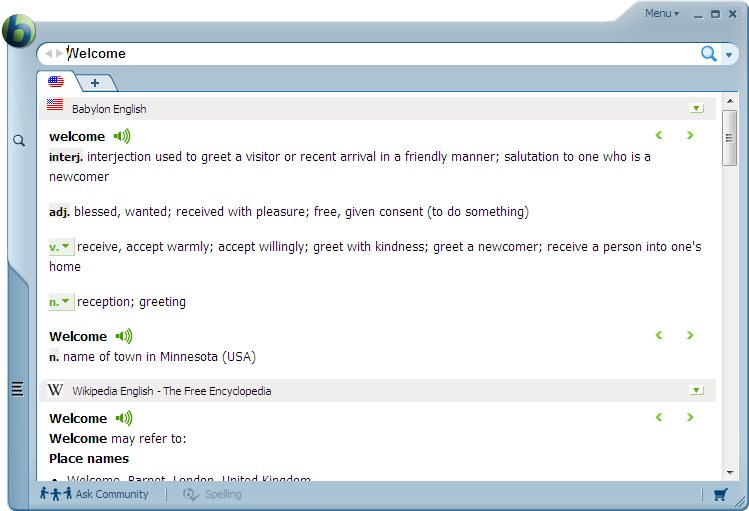
Task: Click 'Welcome may refer to:' line
Action: click(118, 438)
